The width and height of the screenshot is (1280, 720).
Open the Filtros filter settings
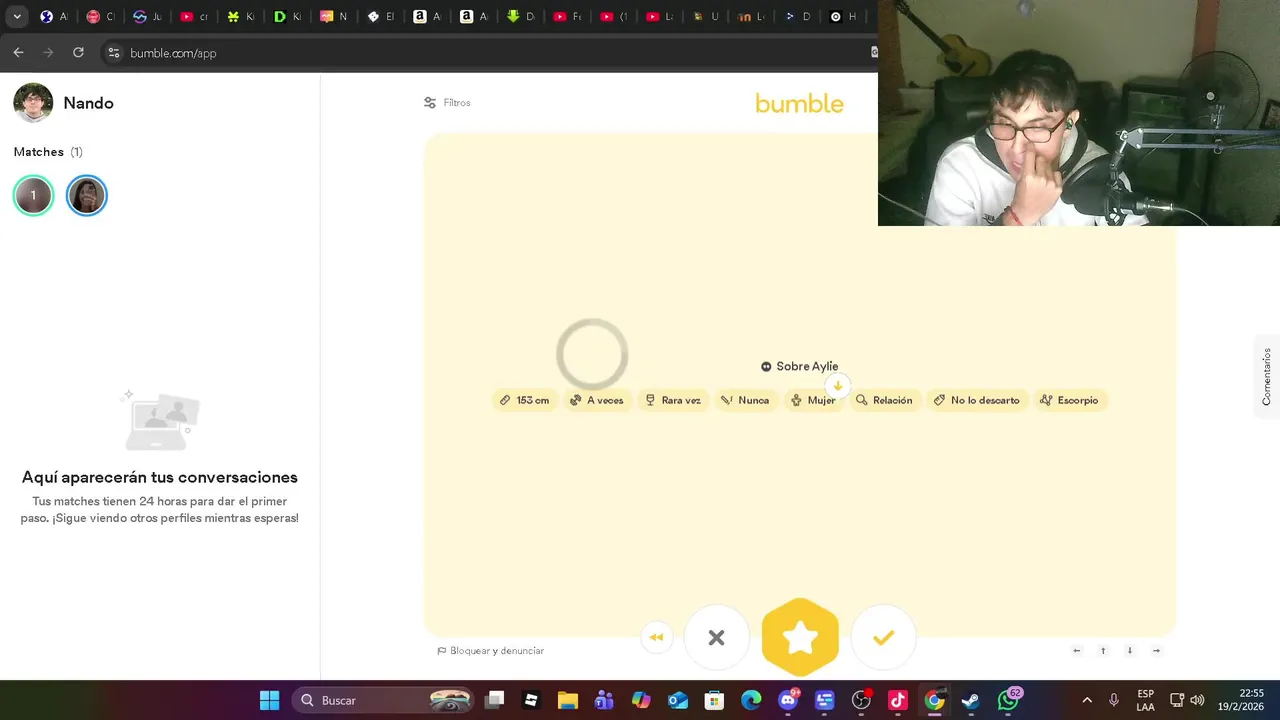[x=447, y=102]
